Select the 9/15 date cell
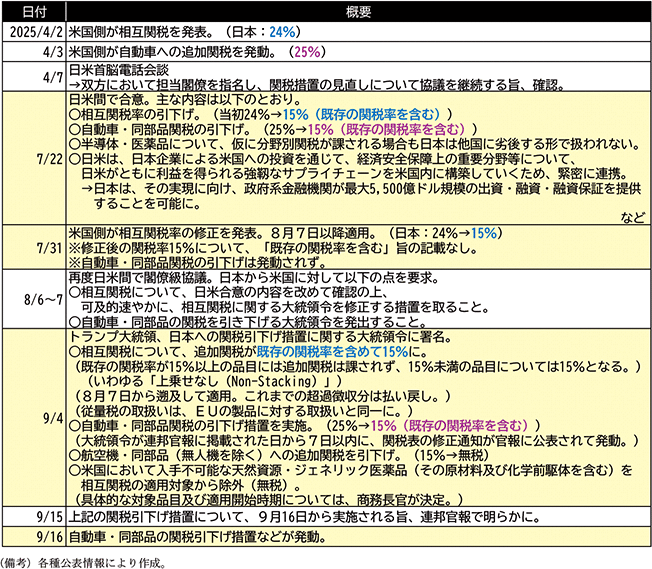The image size is (652, 569). click(33, 518)
